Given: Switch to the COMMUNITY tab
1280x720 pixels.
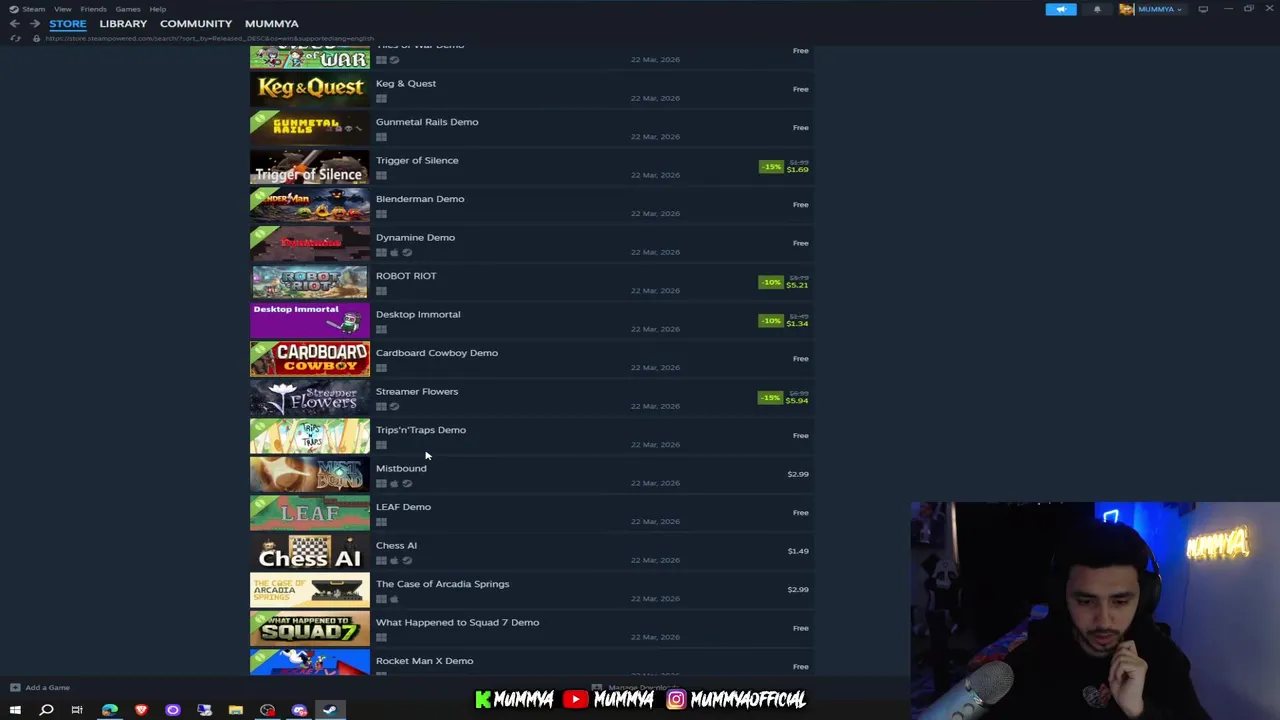Looking at the screenshot, I should click(x=196, y=23).
